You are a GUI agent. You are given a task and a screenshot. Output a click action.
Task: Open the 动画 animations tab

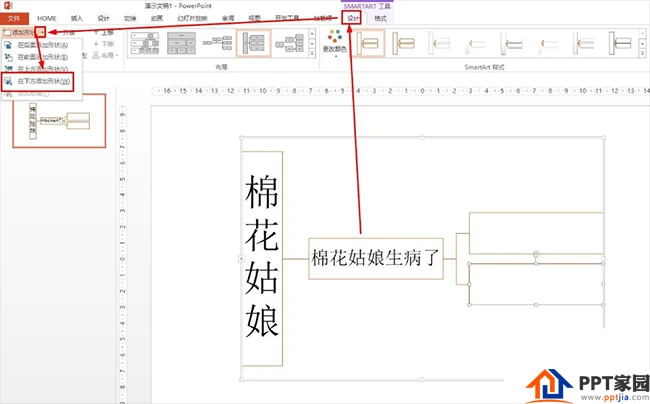157,19
